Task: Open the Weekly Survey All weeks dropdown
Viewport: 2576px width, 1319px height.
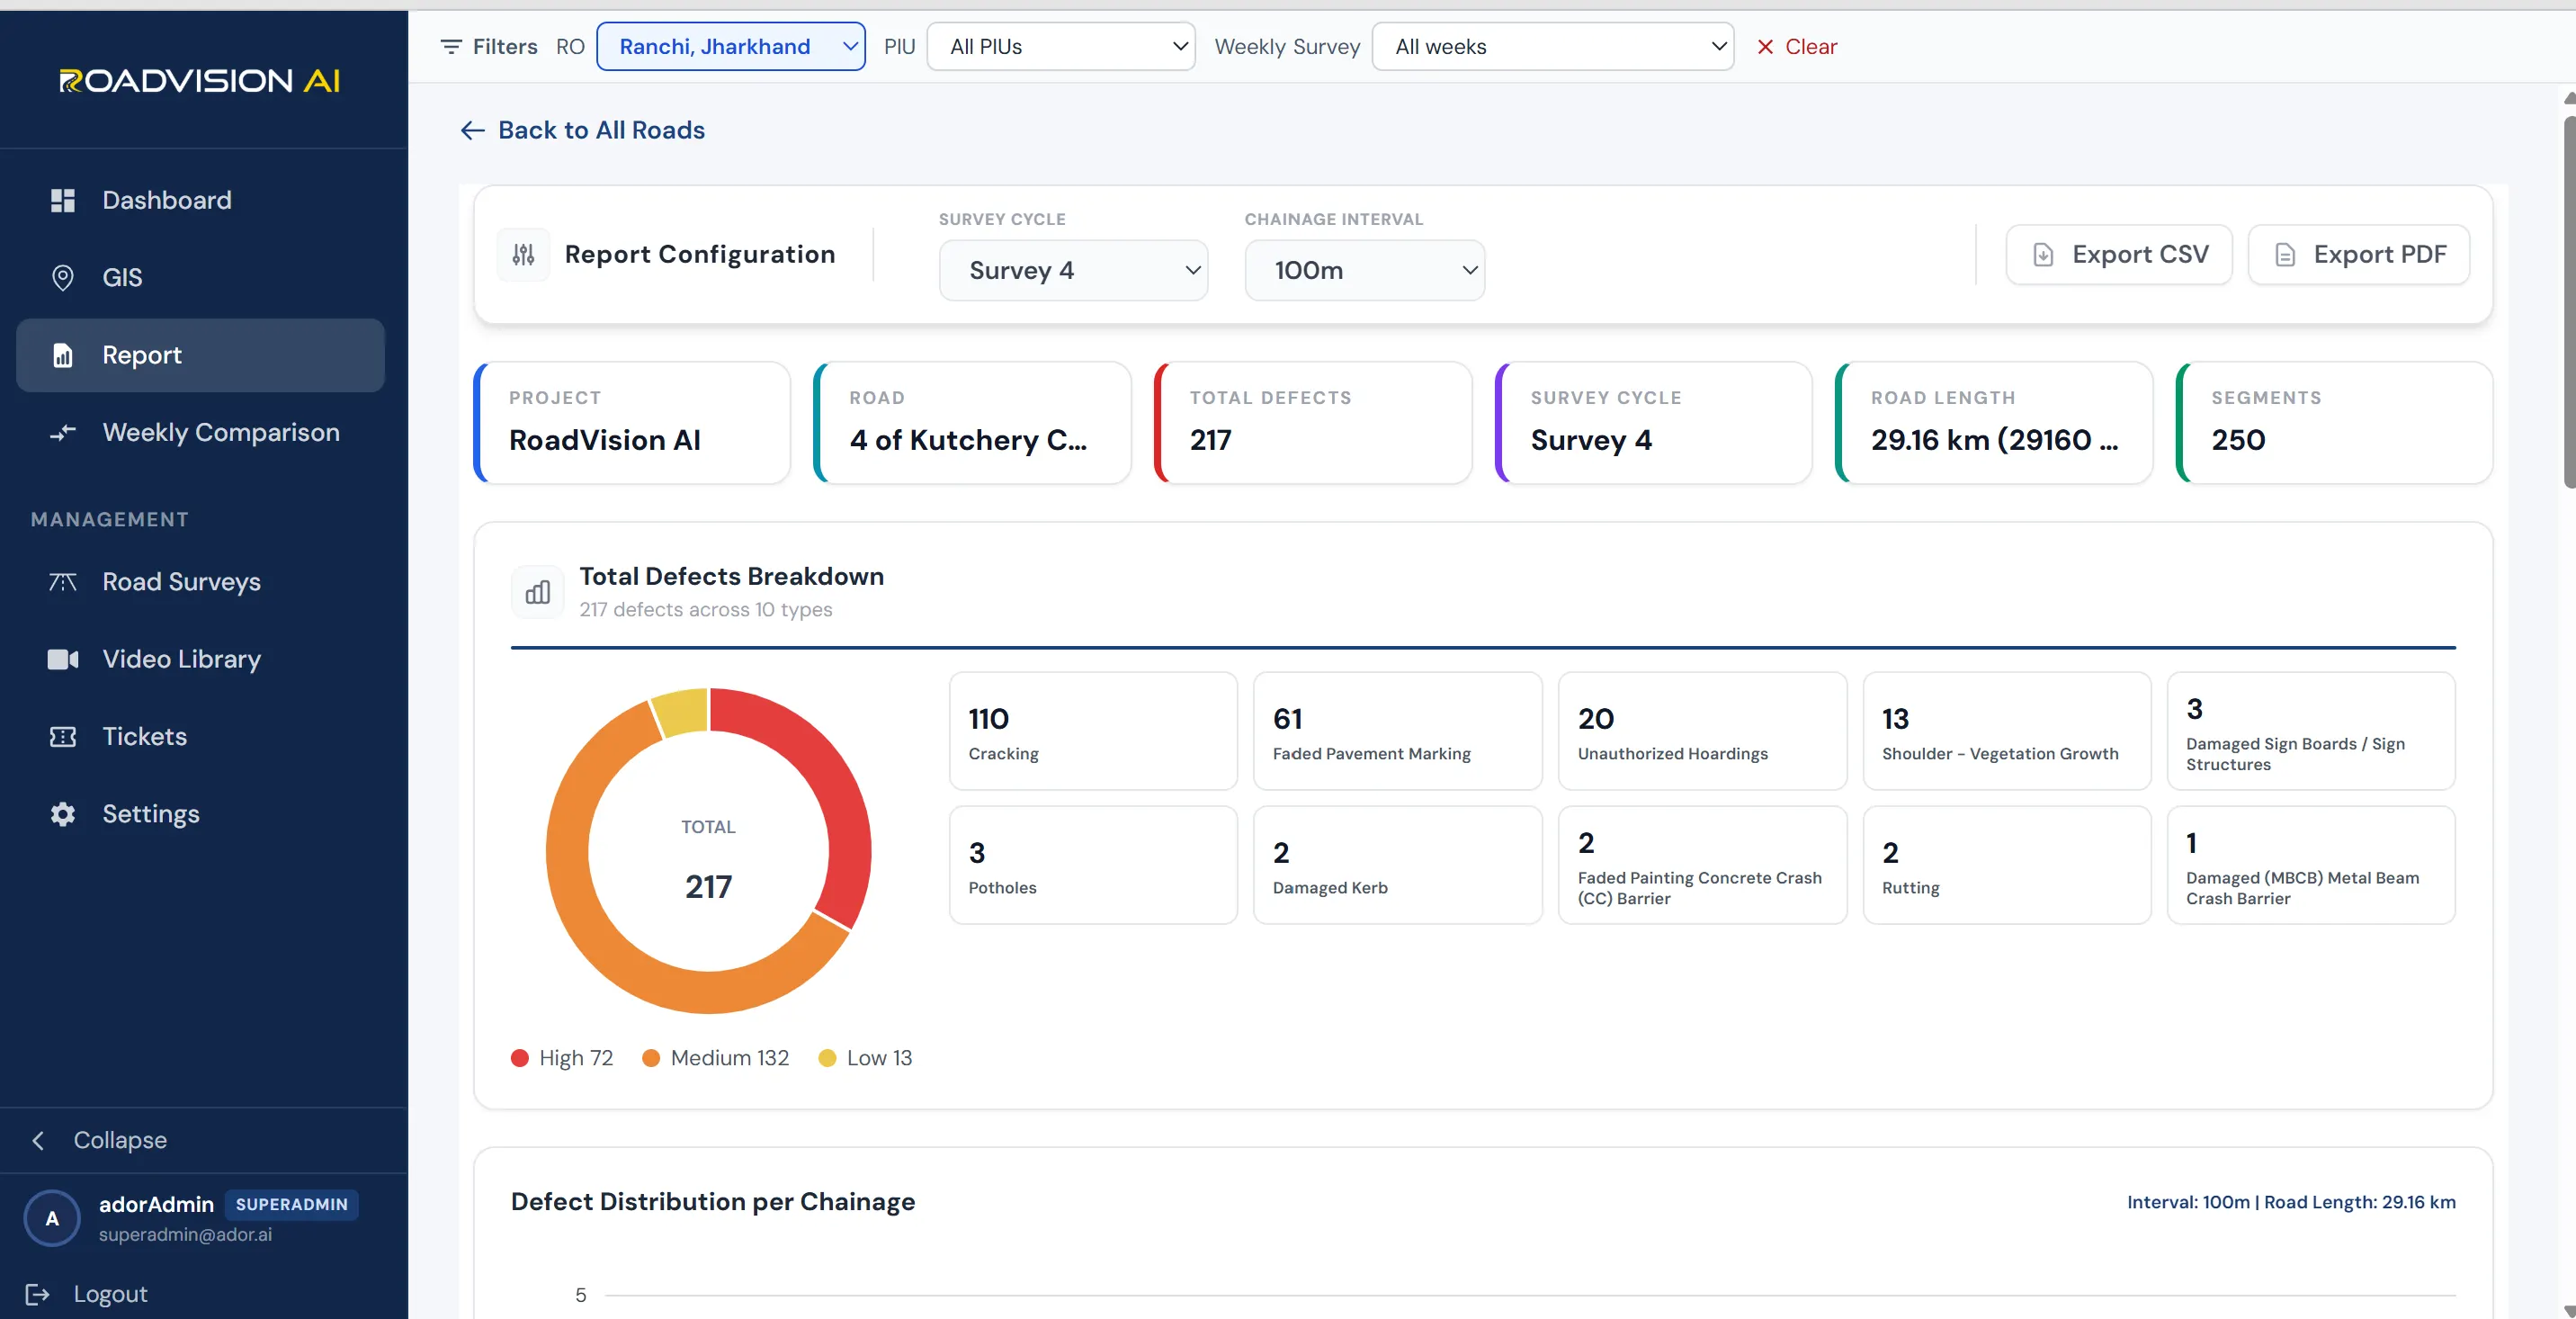Action: point(1553,46)
